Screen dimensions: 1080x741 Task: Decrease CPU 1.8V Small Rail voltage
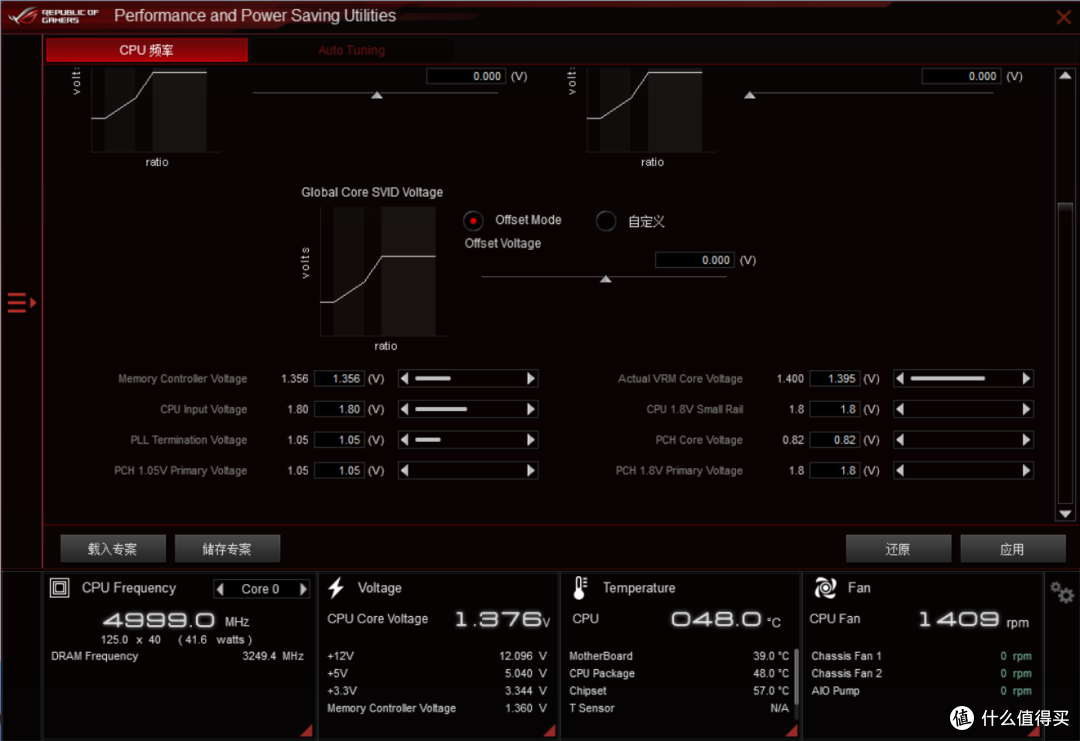coord(900,409)
